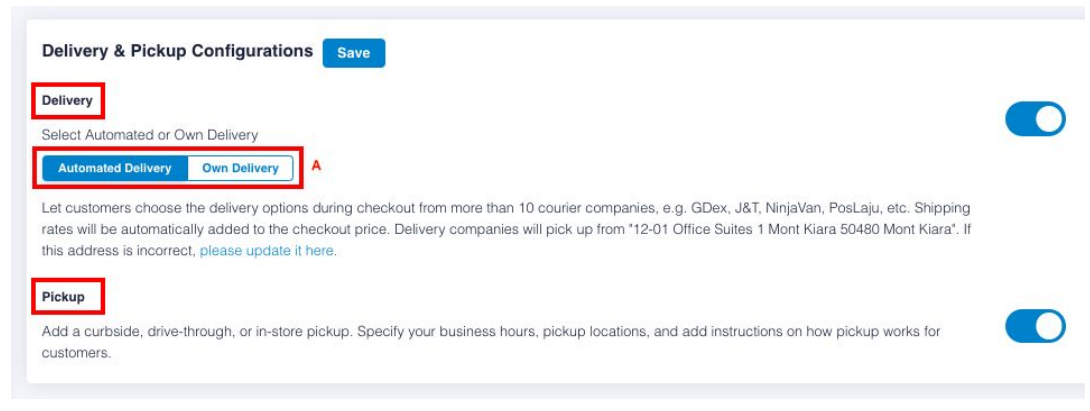Disable the Delivery toggle switch

[1035, 121]
